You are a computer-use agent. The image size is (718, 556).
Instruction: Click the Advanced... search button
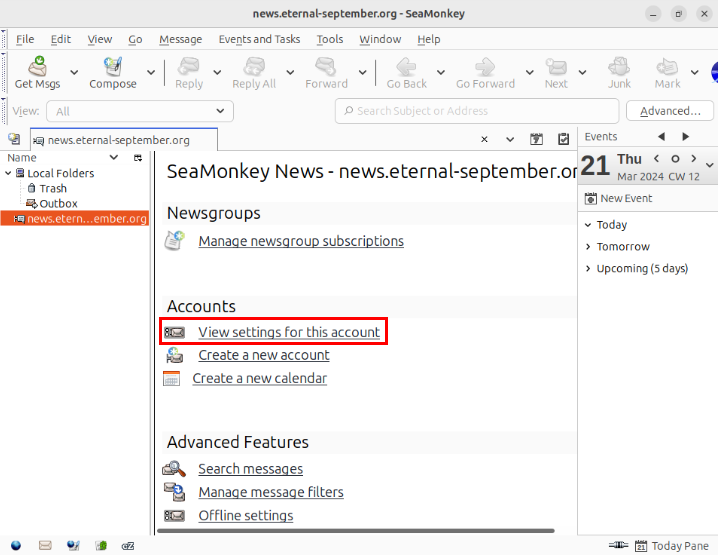pos(670,111)
